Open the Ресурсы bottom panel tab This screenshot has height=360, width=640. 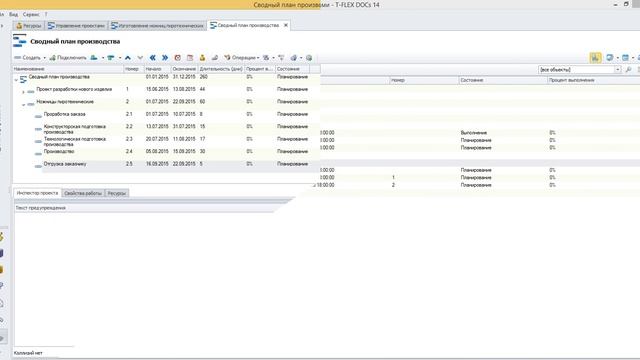[117, 193]
